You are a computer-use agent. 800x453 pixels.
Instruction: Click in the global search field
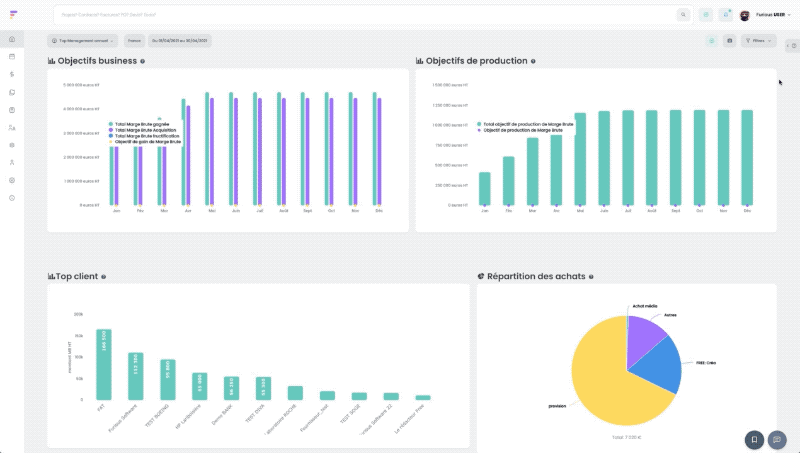pos(365,15)
